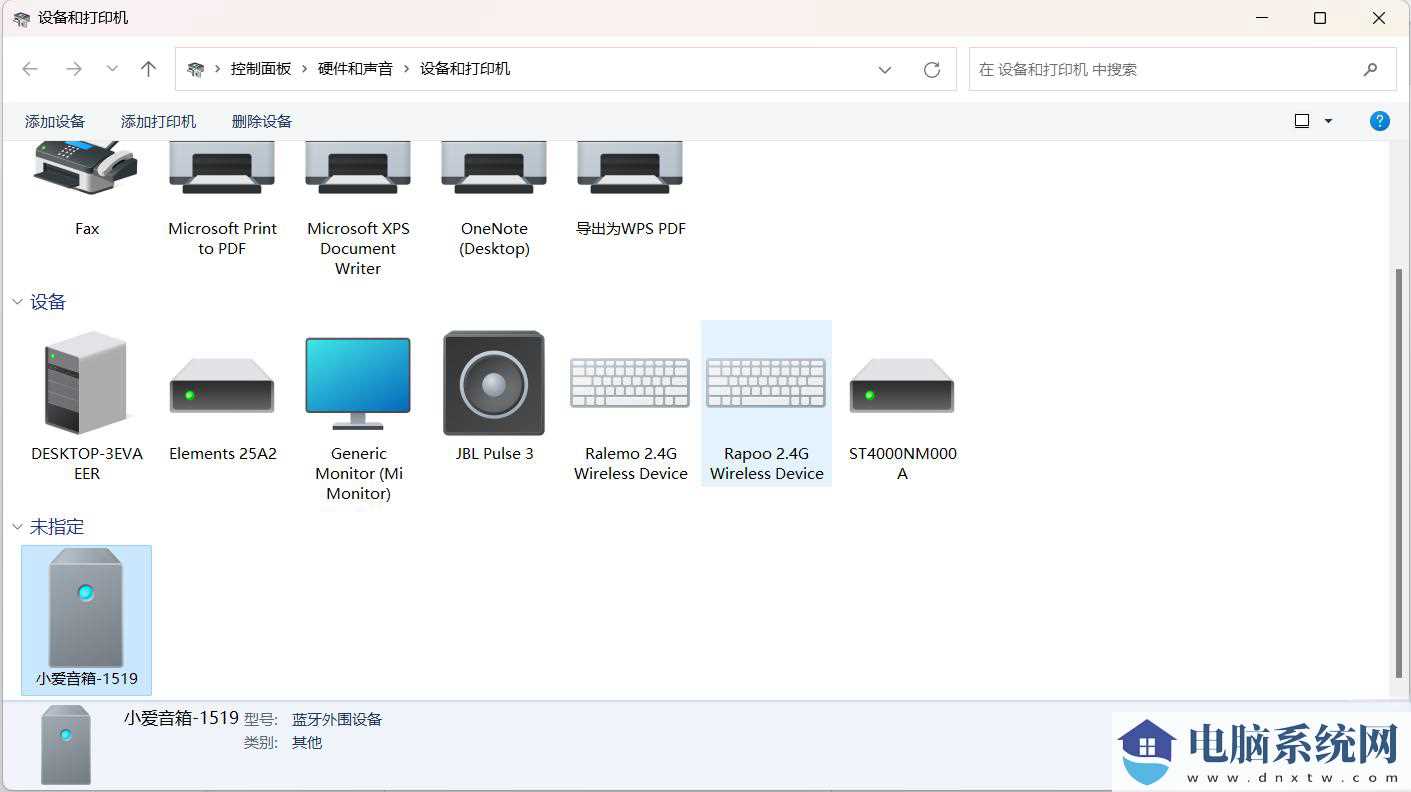The height and width of the screenshot is (792, 1411).
Task: Select the DESKTOP-3EVAEER computer icon
Action: pyautogui.click(x=86, y=383)
